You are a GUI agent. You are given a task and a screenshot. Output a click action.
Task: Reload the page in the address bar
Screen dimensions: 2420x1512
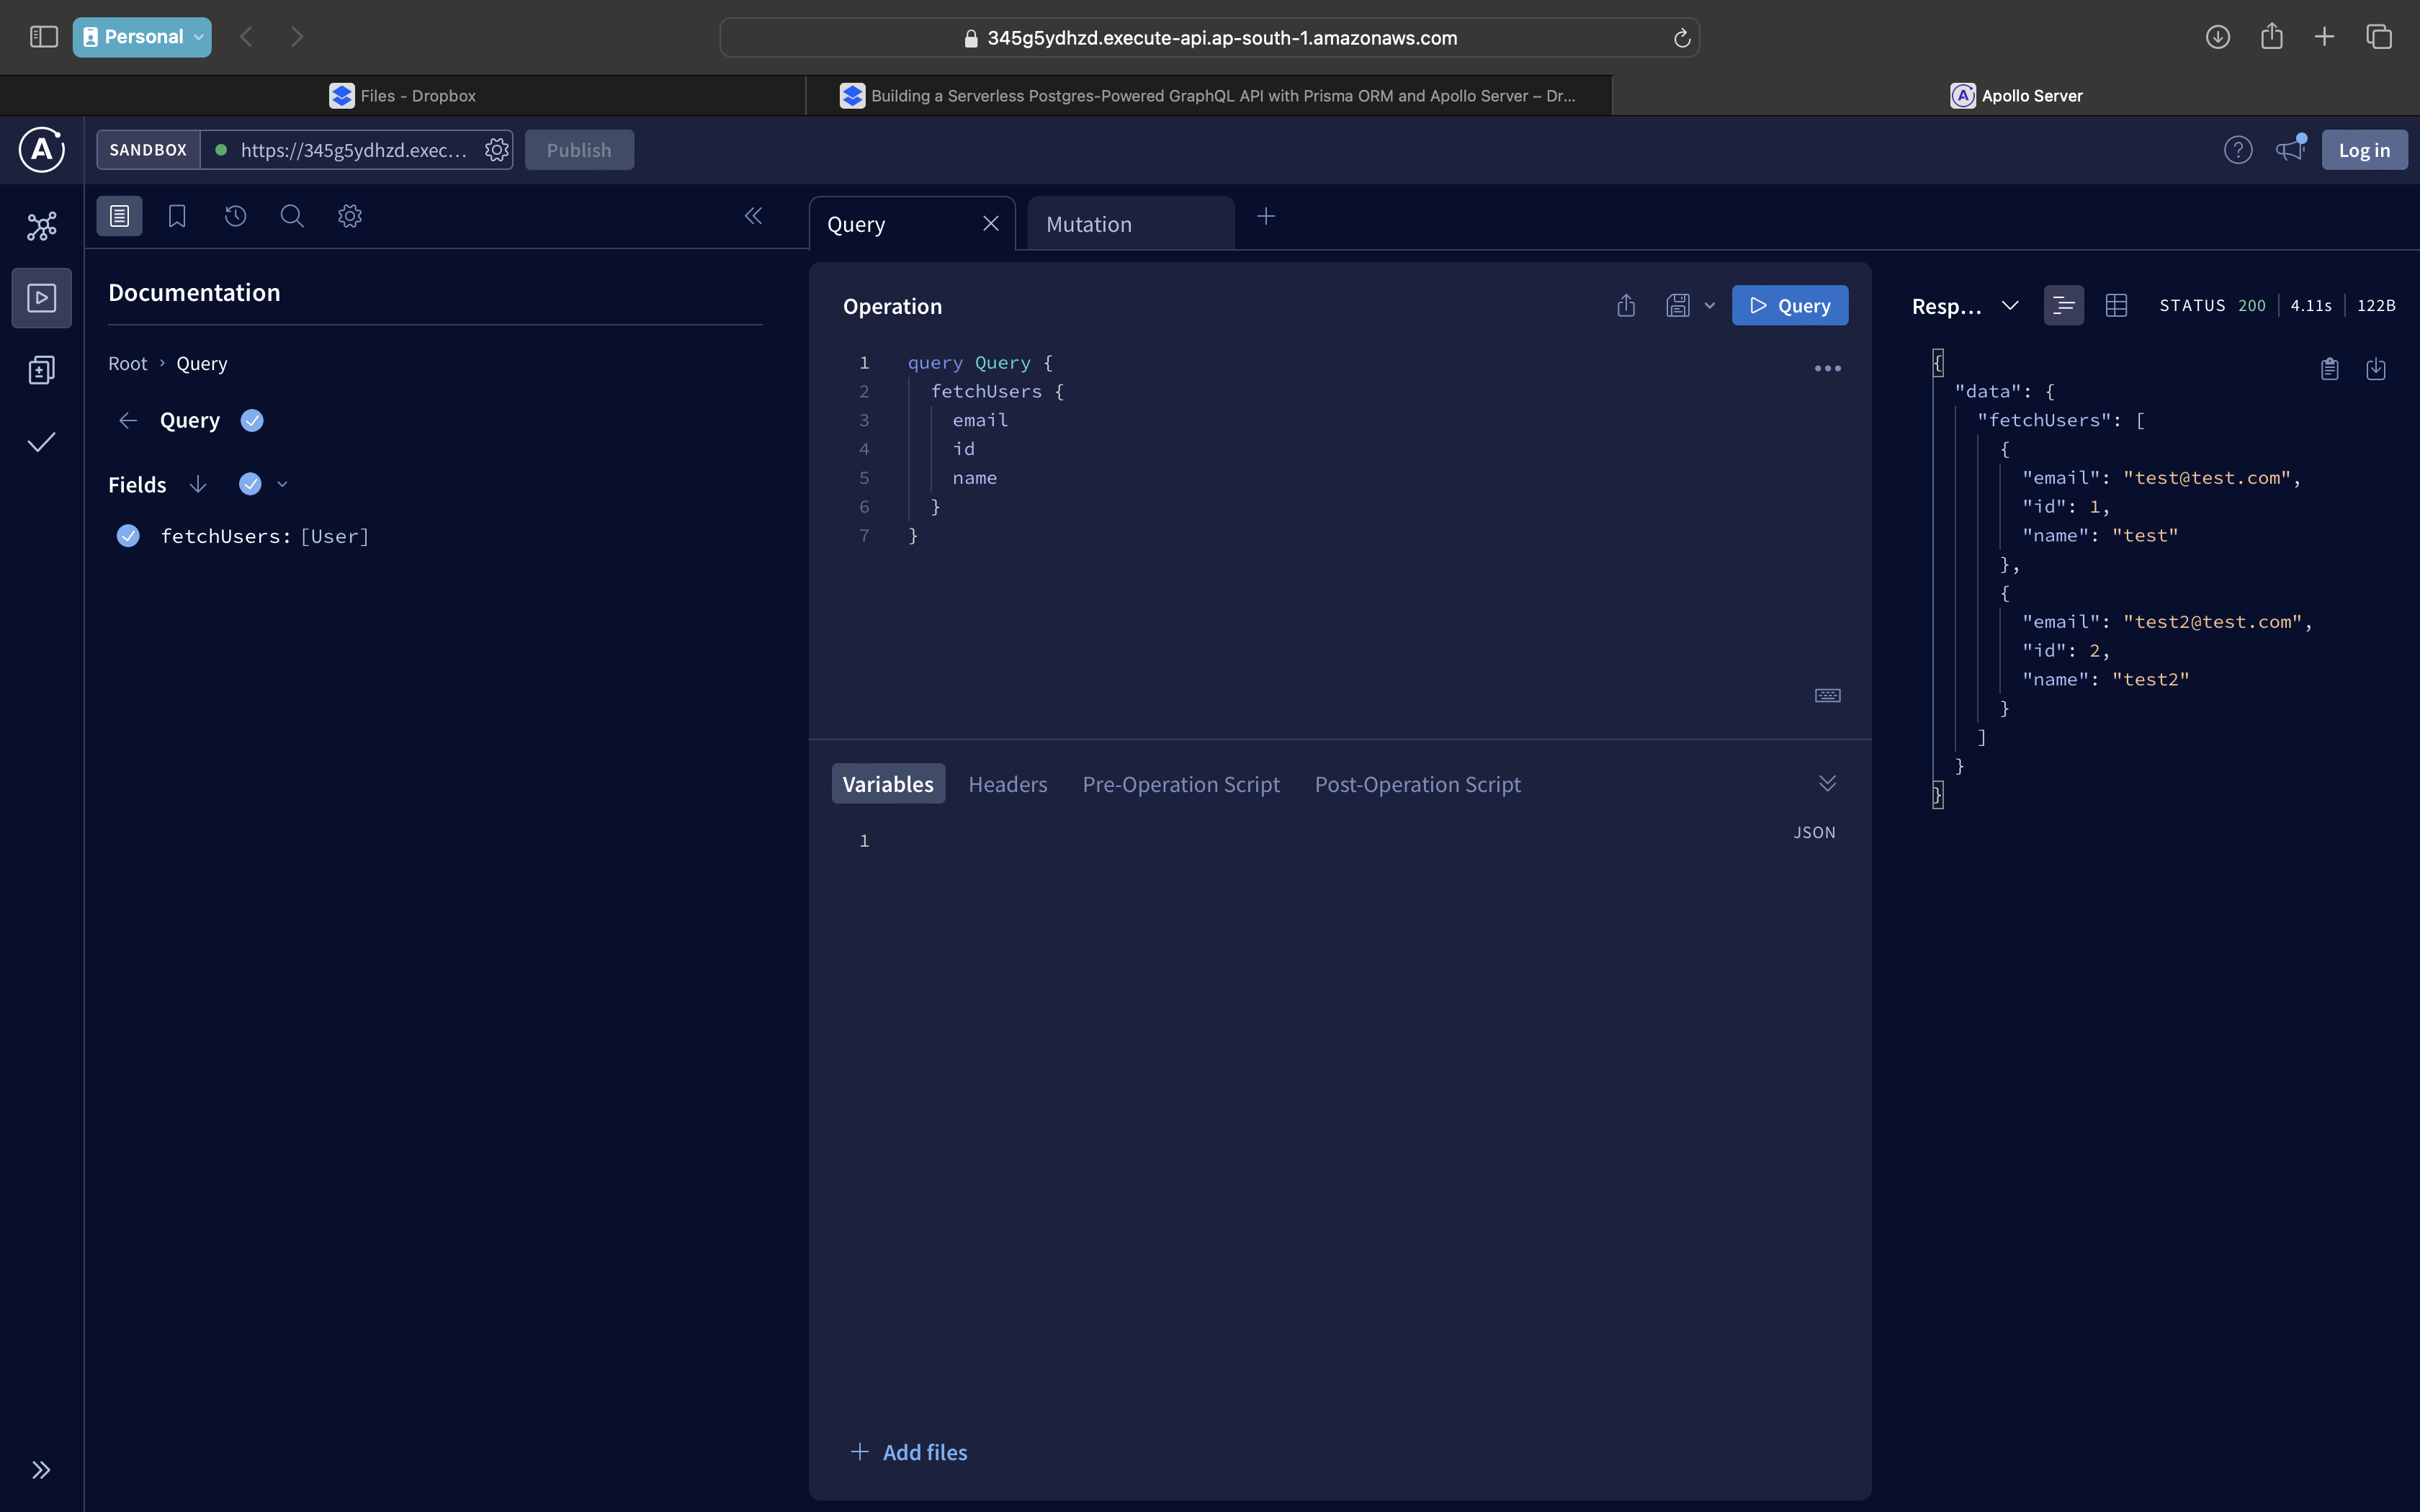tap(1682, 38)
